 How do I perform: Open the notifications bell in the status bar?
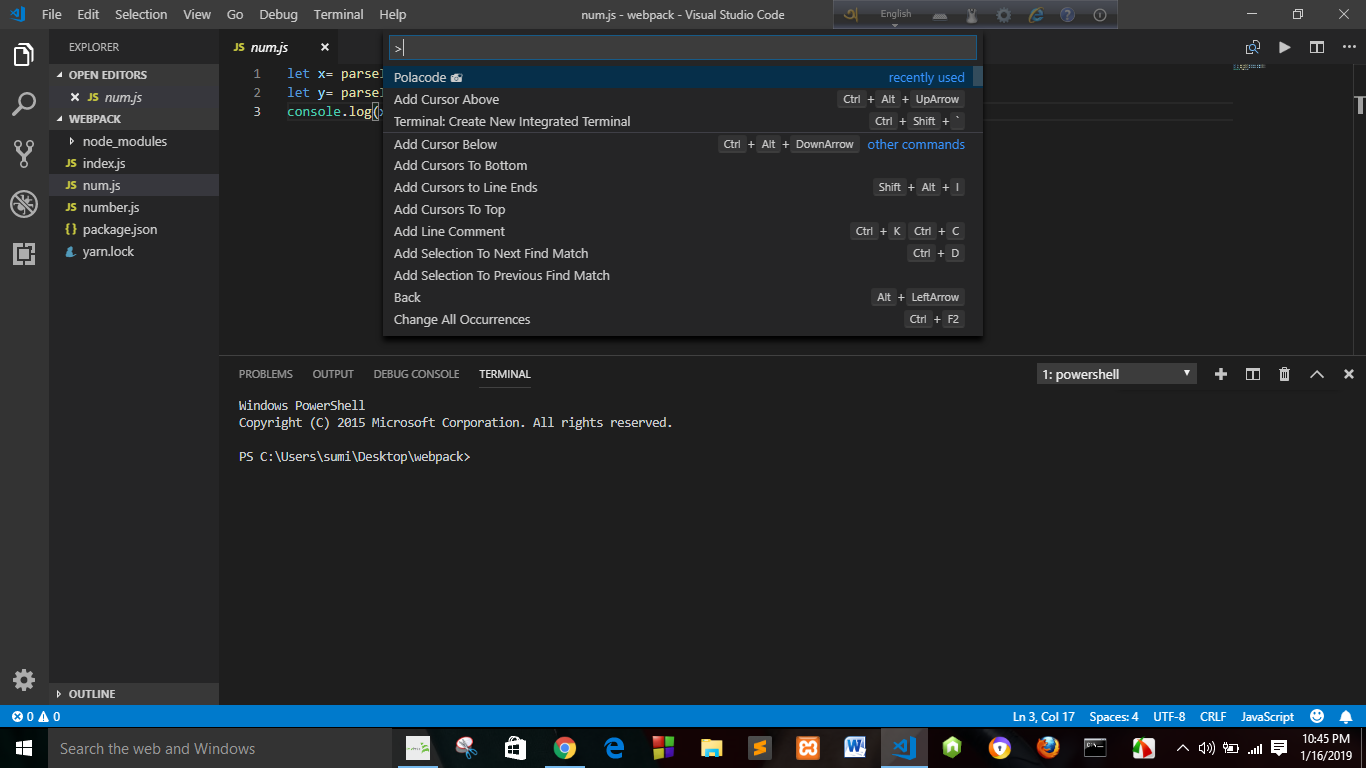tap(1345, 716)
